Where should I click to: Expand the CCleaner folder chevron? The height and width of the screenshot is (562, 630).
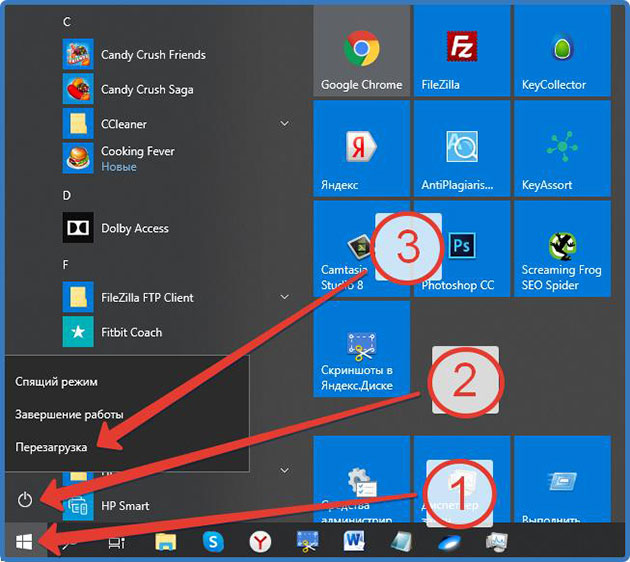tap(284, 123)
